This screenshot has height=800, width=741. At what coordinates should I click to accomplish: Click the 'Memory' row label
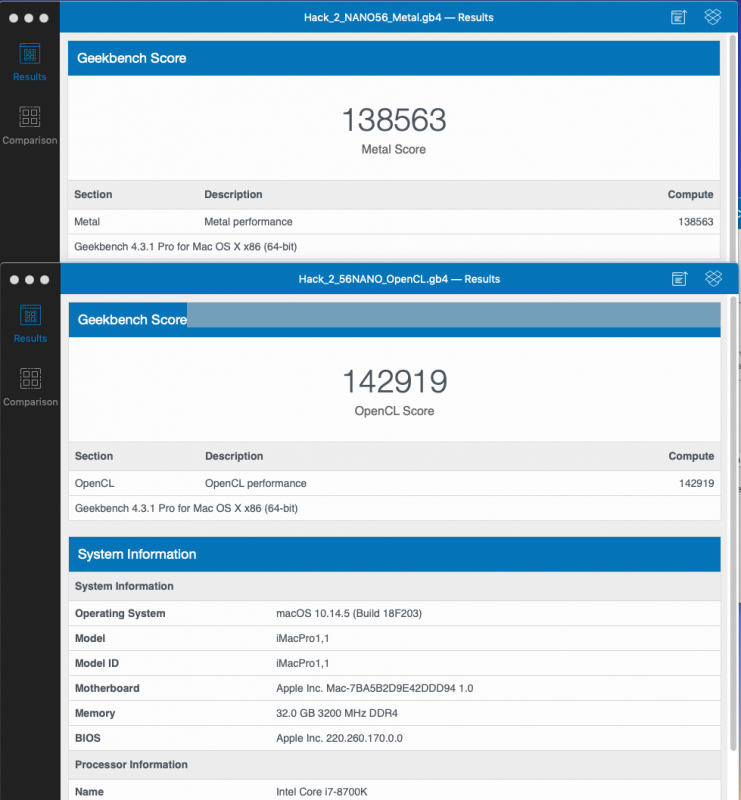pos(95,713)
